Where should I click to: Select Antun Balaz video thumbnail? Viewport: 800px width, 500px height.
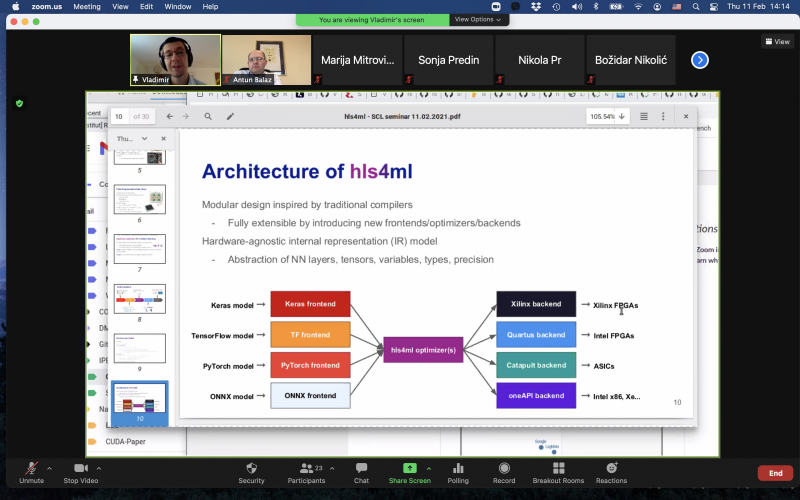(x=266, y=60)
